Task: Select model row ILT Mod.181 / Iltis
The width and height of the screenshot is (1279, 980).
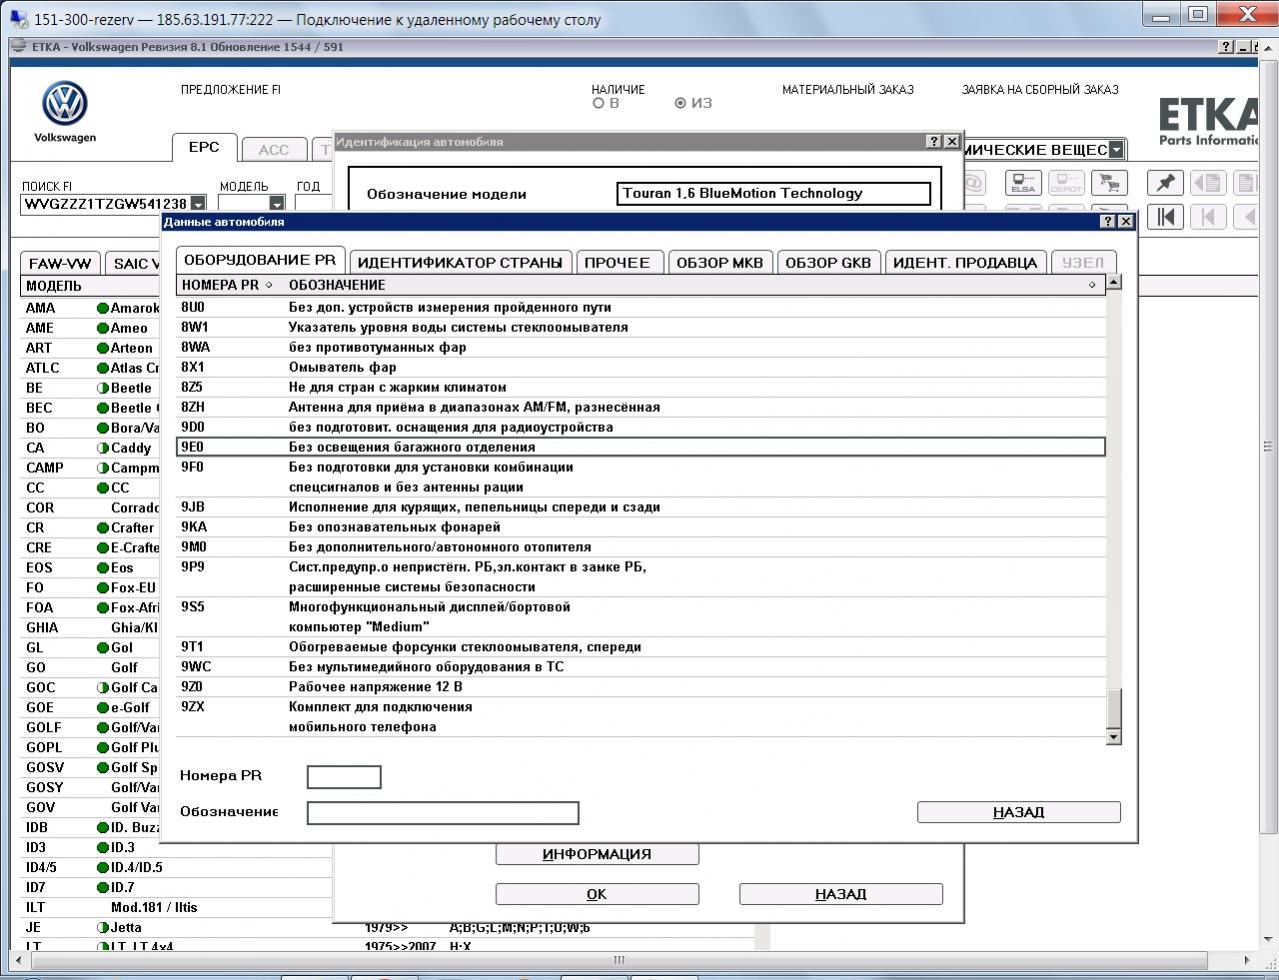Action: 177,907
